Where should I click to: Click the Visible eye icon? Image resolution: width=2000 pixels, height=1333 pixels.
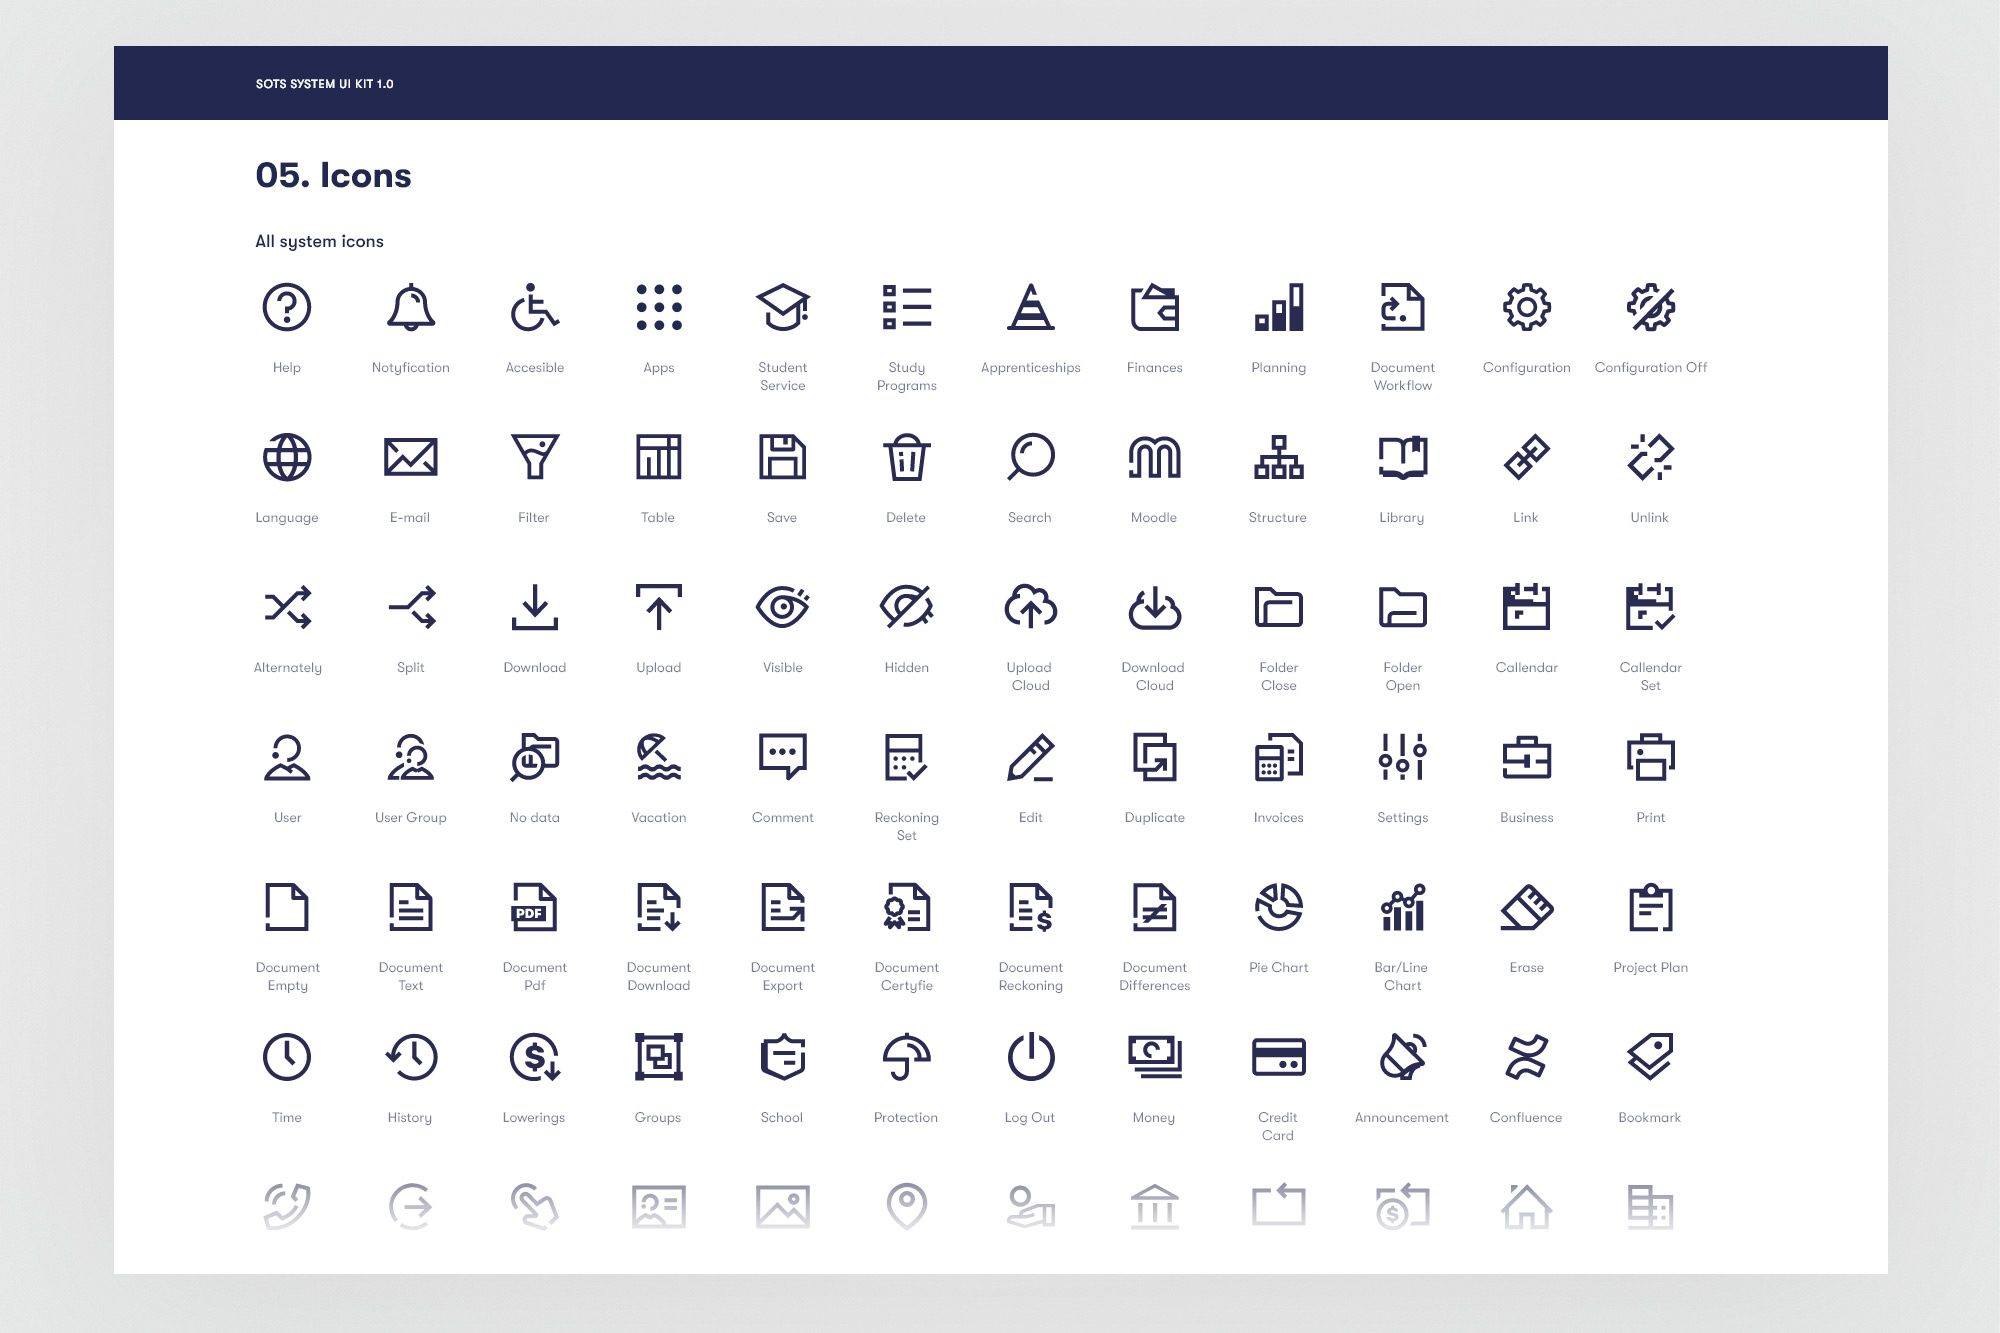pyautogui.click(x=782, y=607)
